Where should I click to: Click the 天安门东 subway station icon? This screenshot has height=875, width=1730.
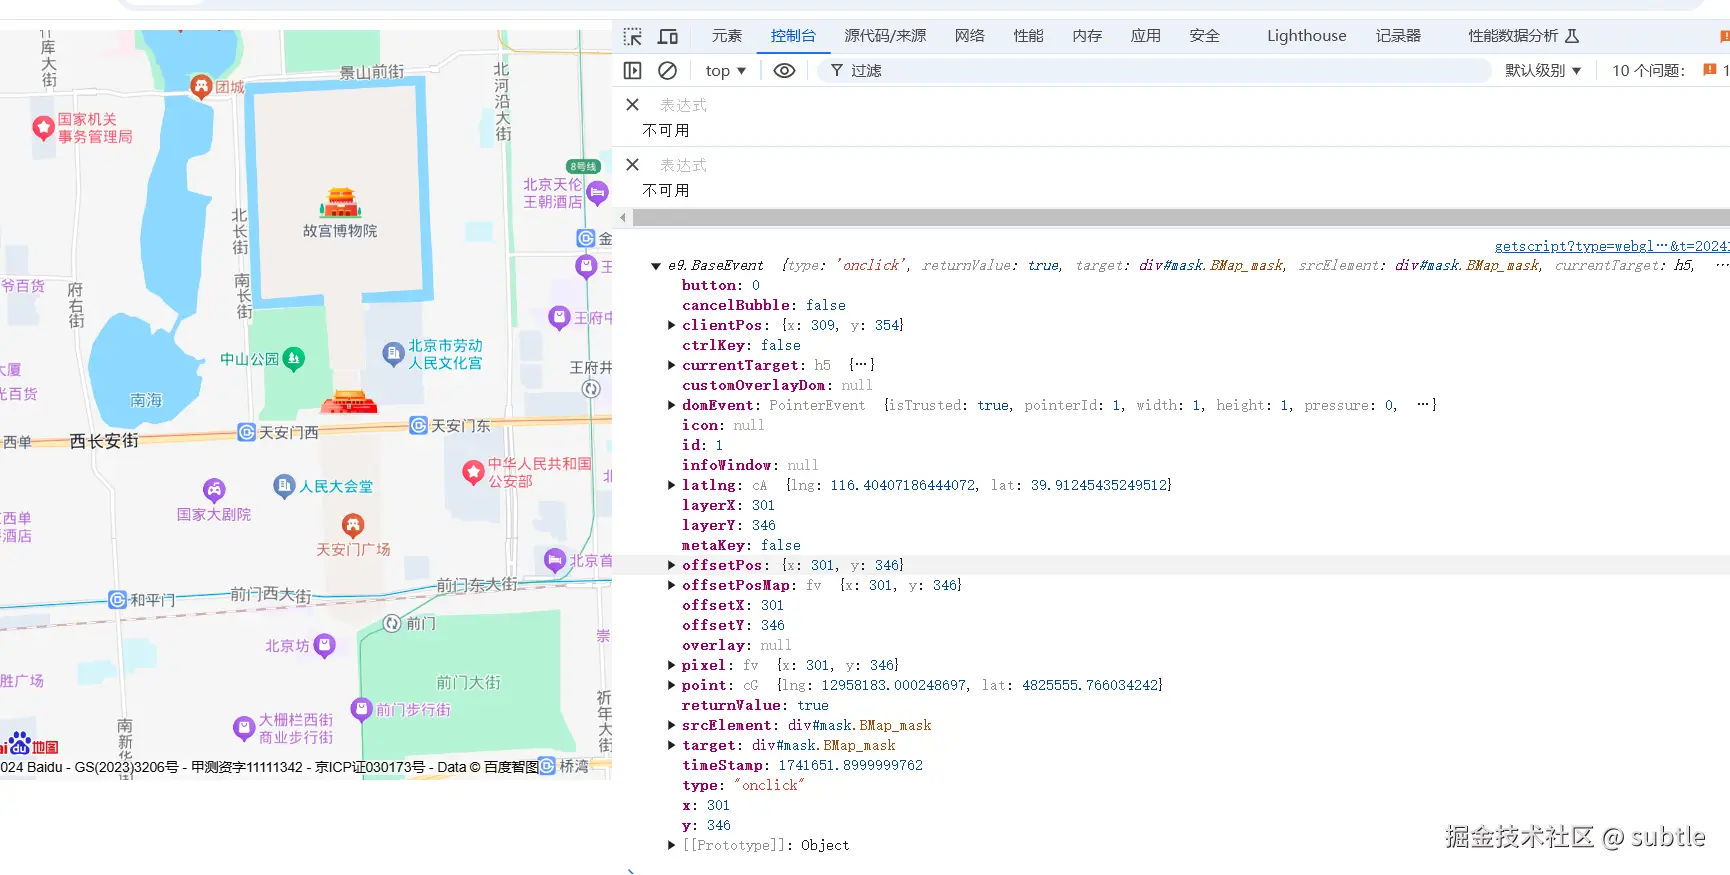click(419, 426)
